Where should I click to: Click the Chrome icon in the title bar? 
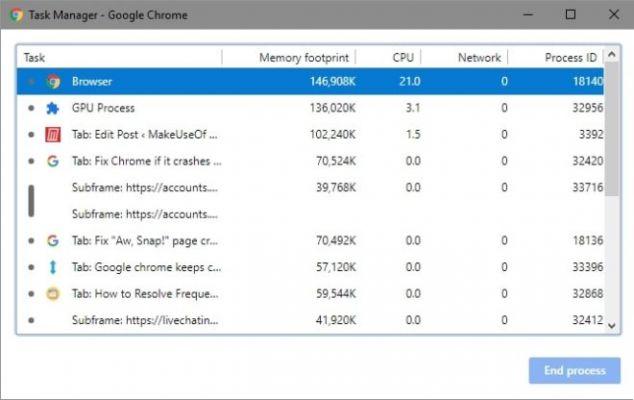(x=16, y=15)
